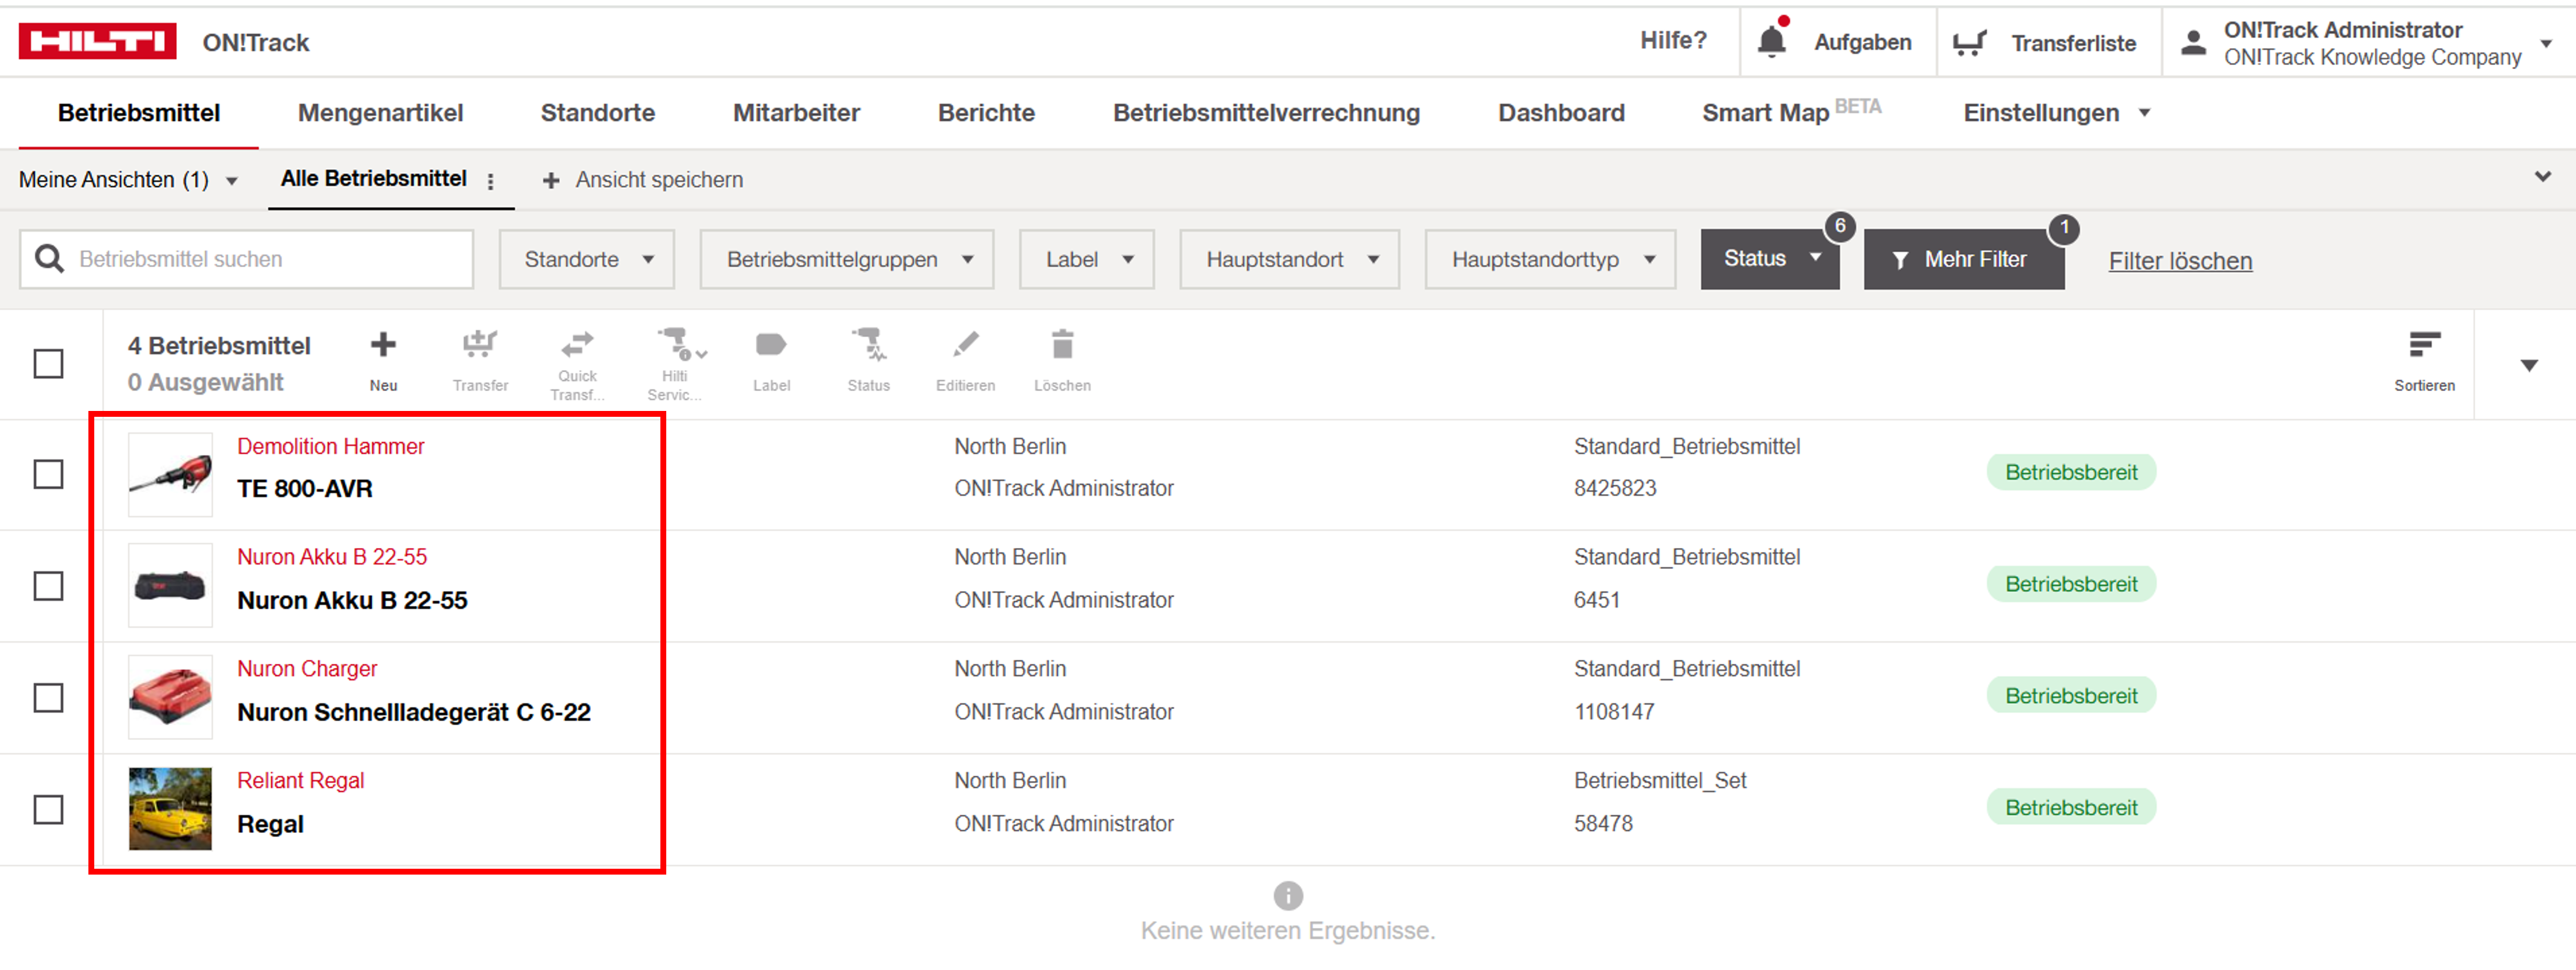Click the Löschen trash icon
Viewport: 2576px width, 970px height.
coord(1062,345)
